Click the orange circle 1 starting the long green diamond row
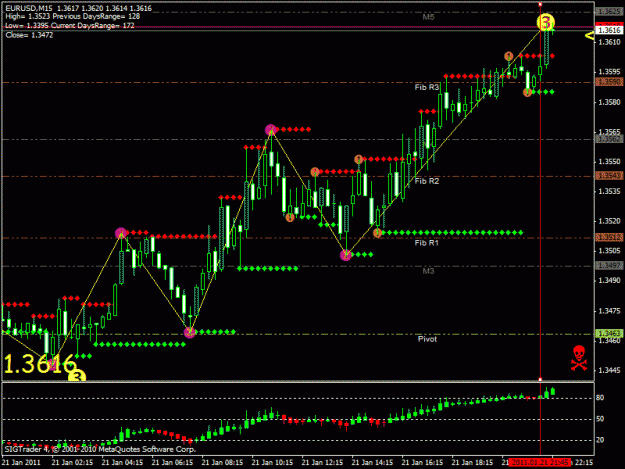Image resolution: width=625 pixels, height=469 pixels. [x=377, y=233]
